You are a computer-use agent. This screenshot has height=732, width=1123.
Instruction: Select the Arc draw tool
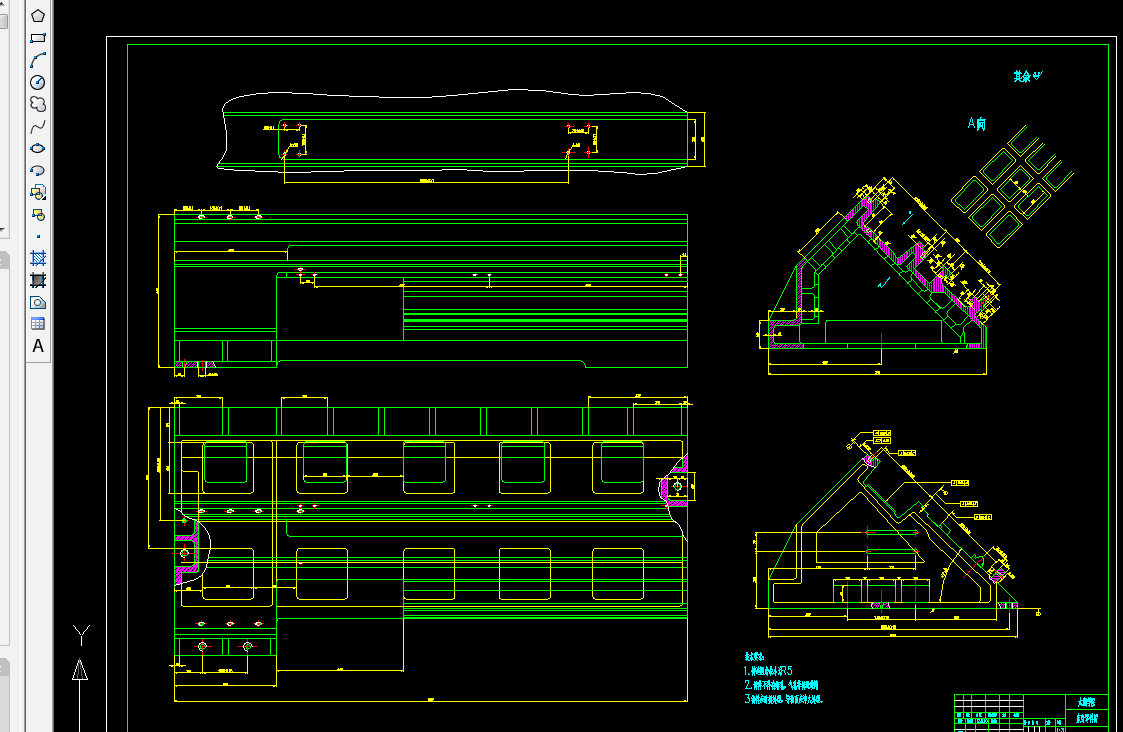pyautogui.click(x=38, y=60)
